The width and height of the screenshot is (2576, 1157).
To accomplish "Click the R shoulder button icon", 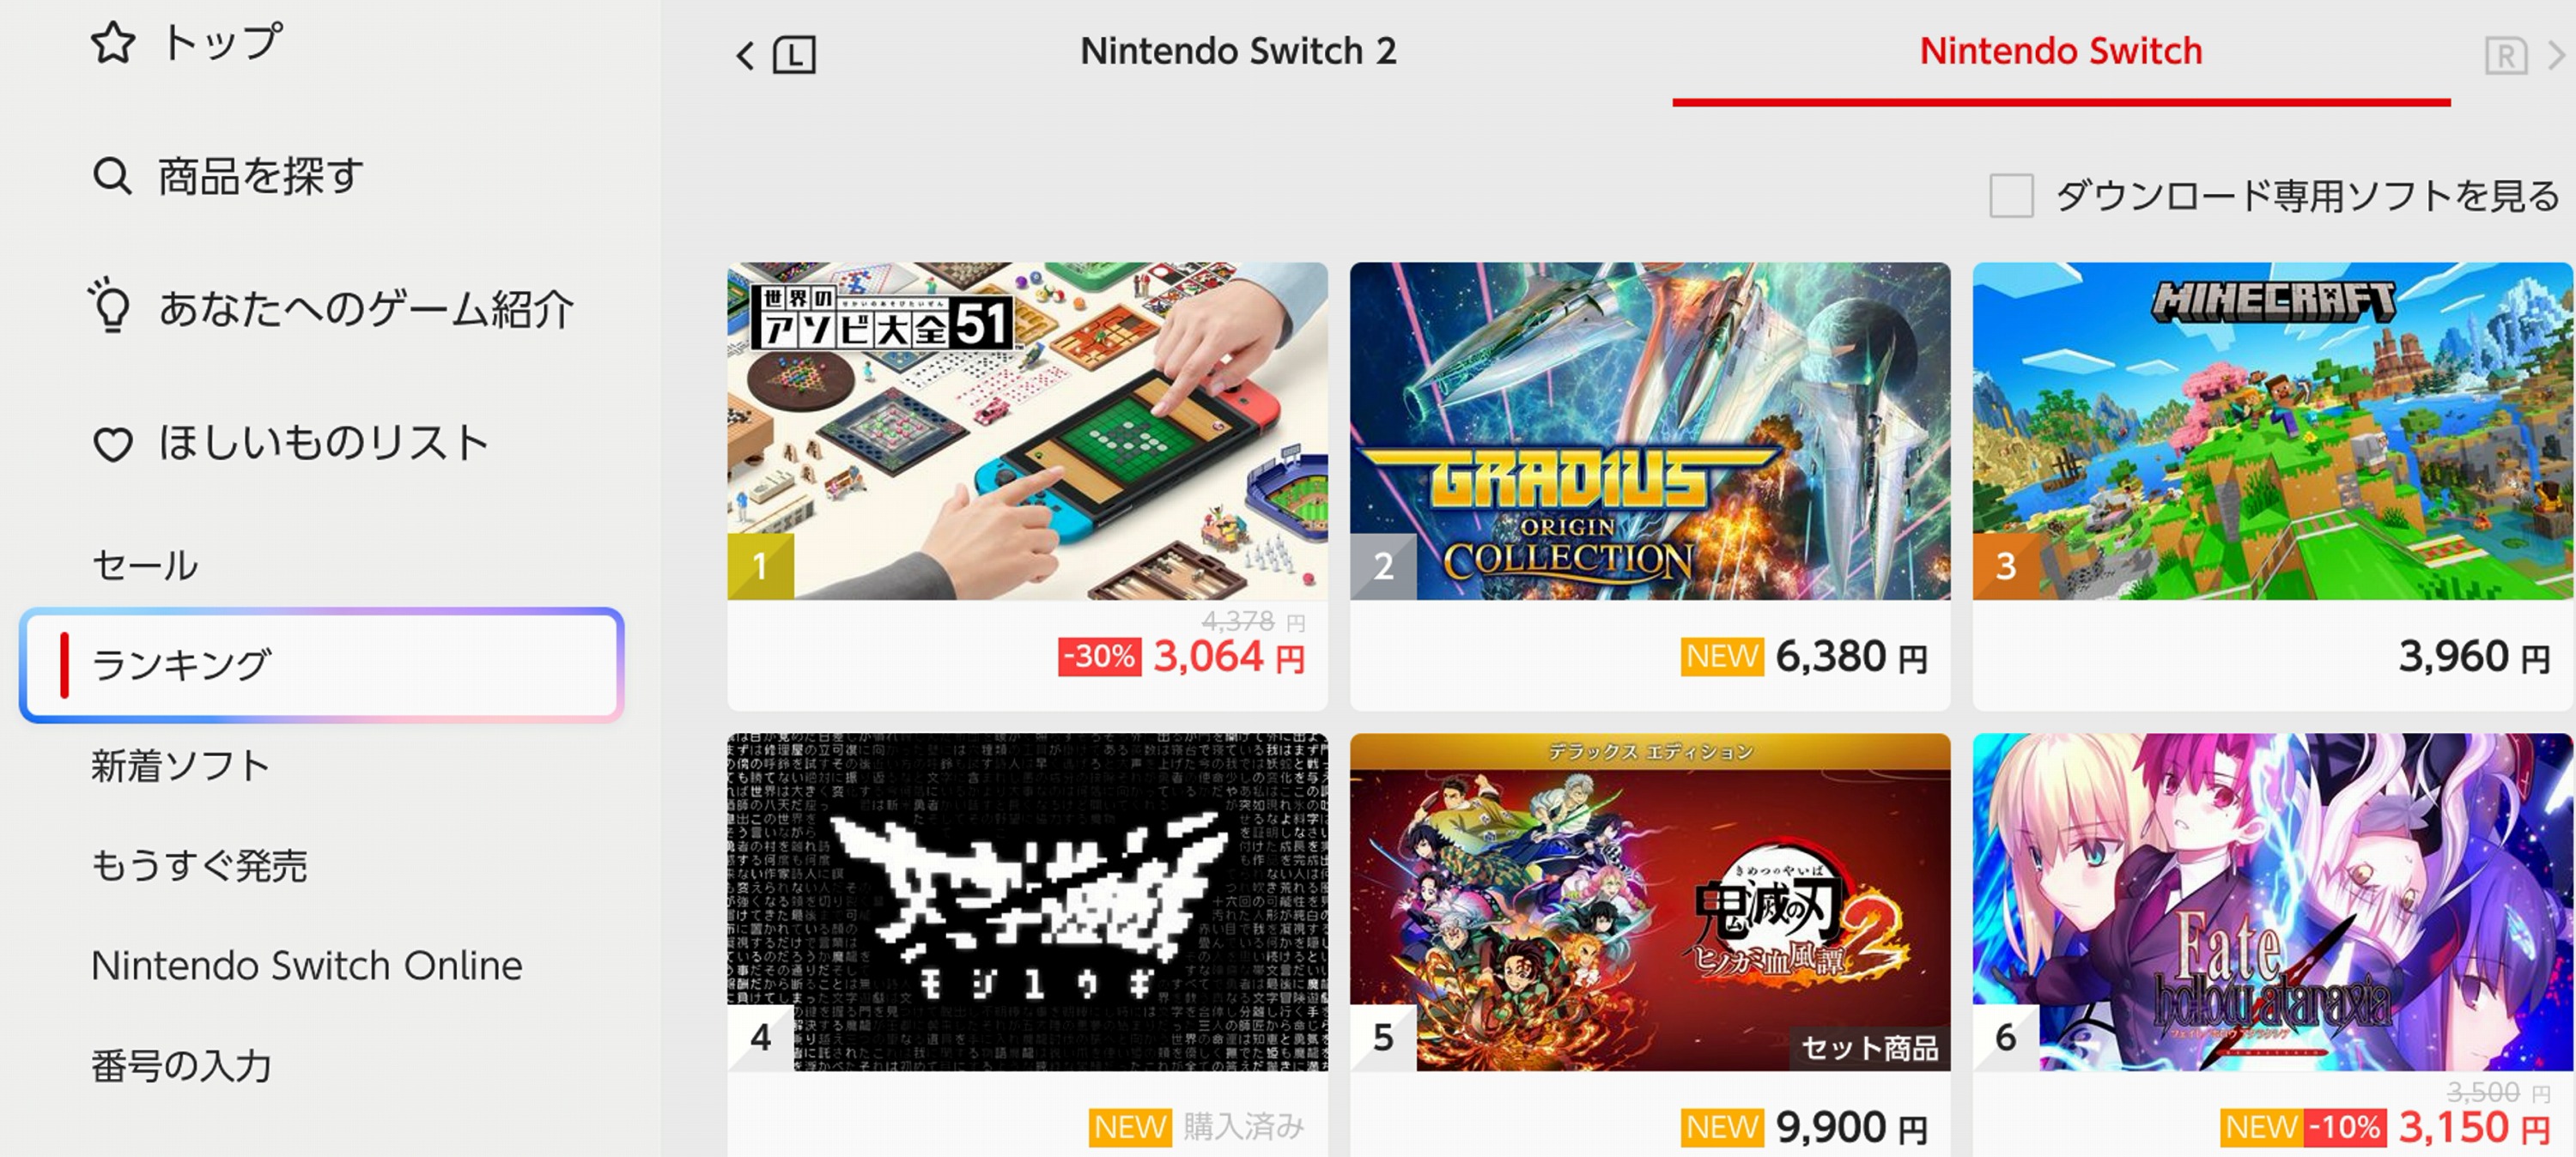I will [x=2505, y=56].
